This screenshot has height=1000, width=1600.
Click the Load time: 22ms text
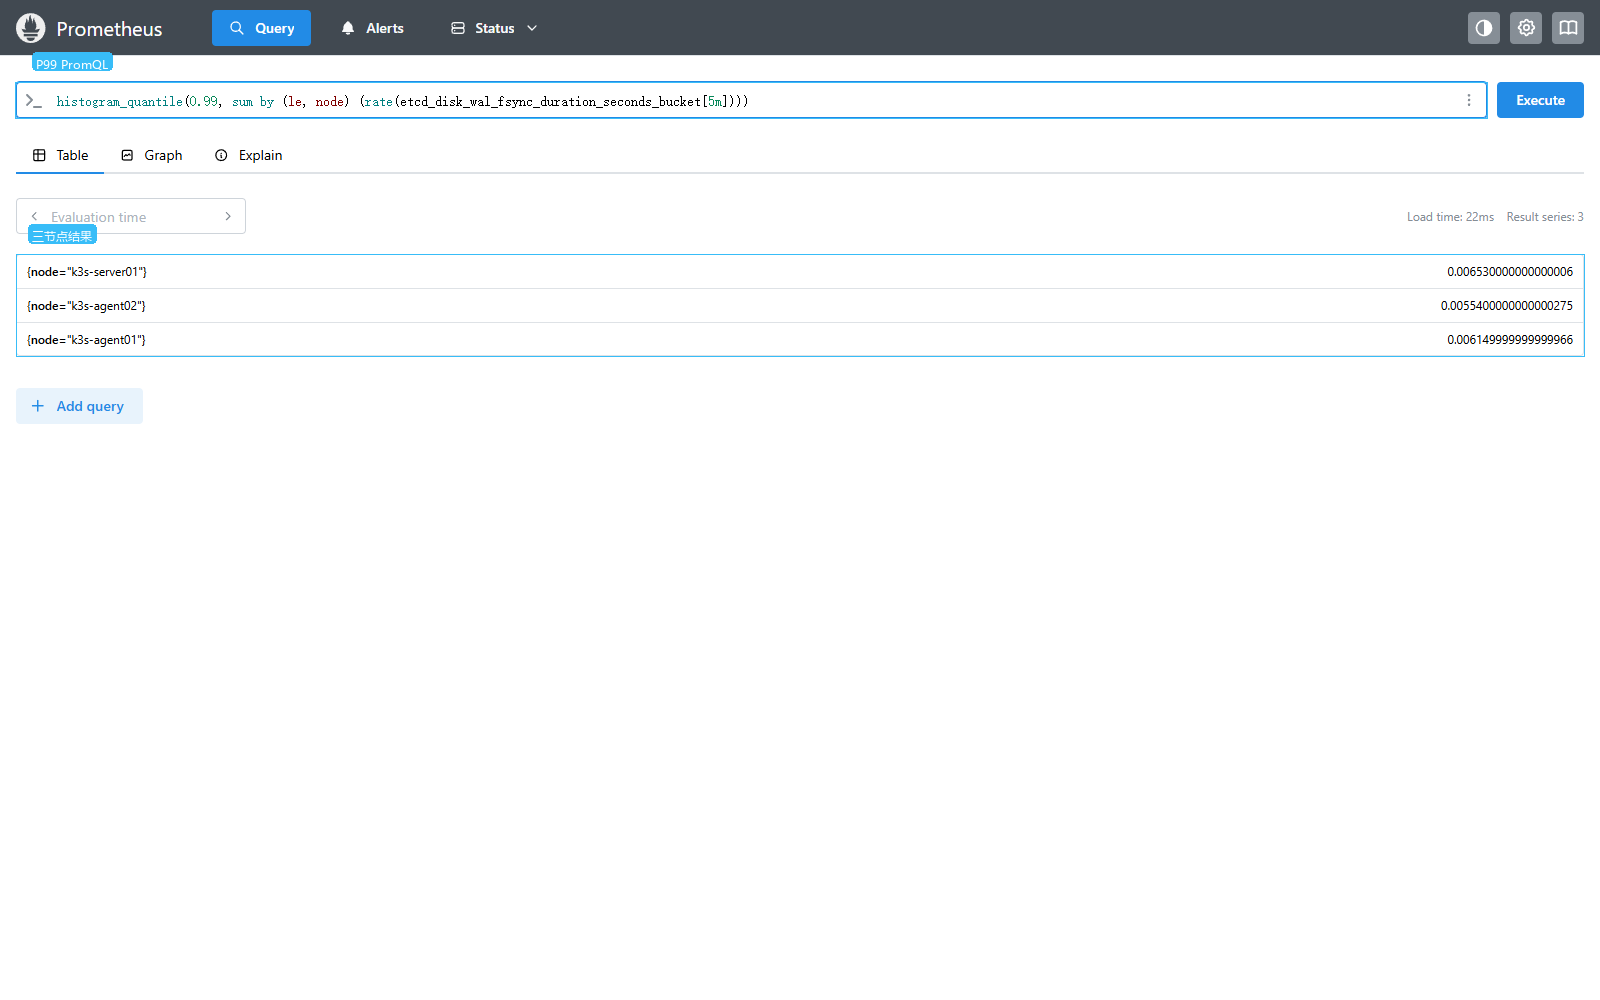pos(1450,217)
